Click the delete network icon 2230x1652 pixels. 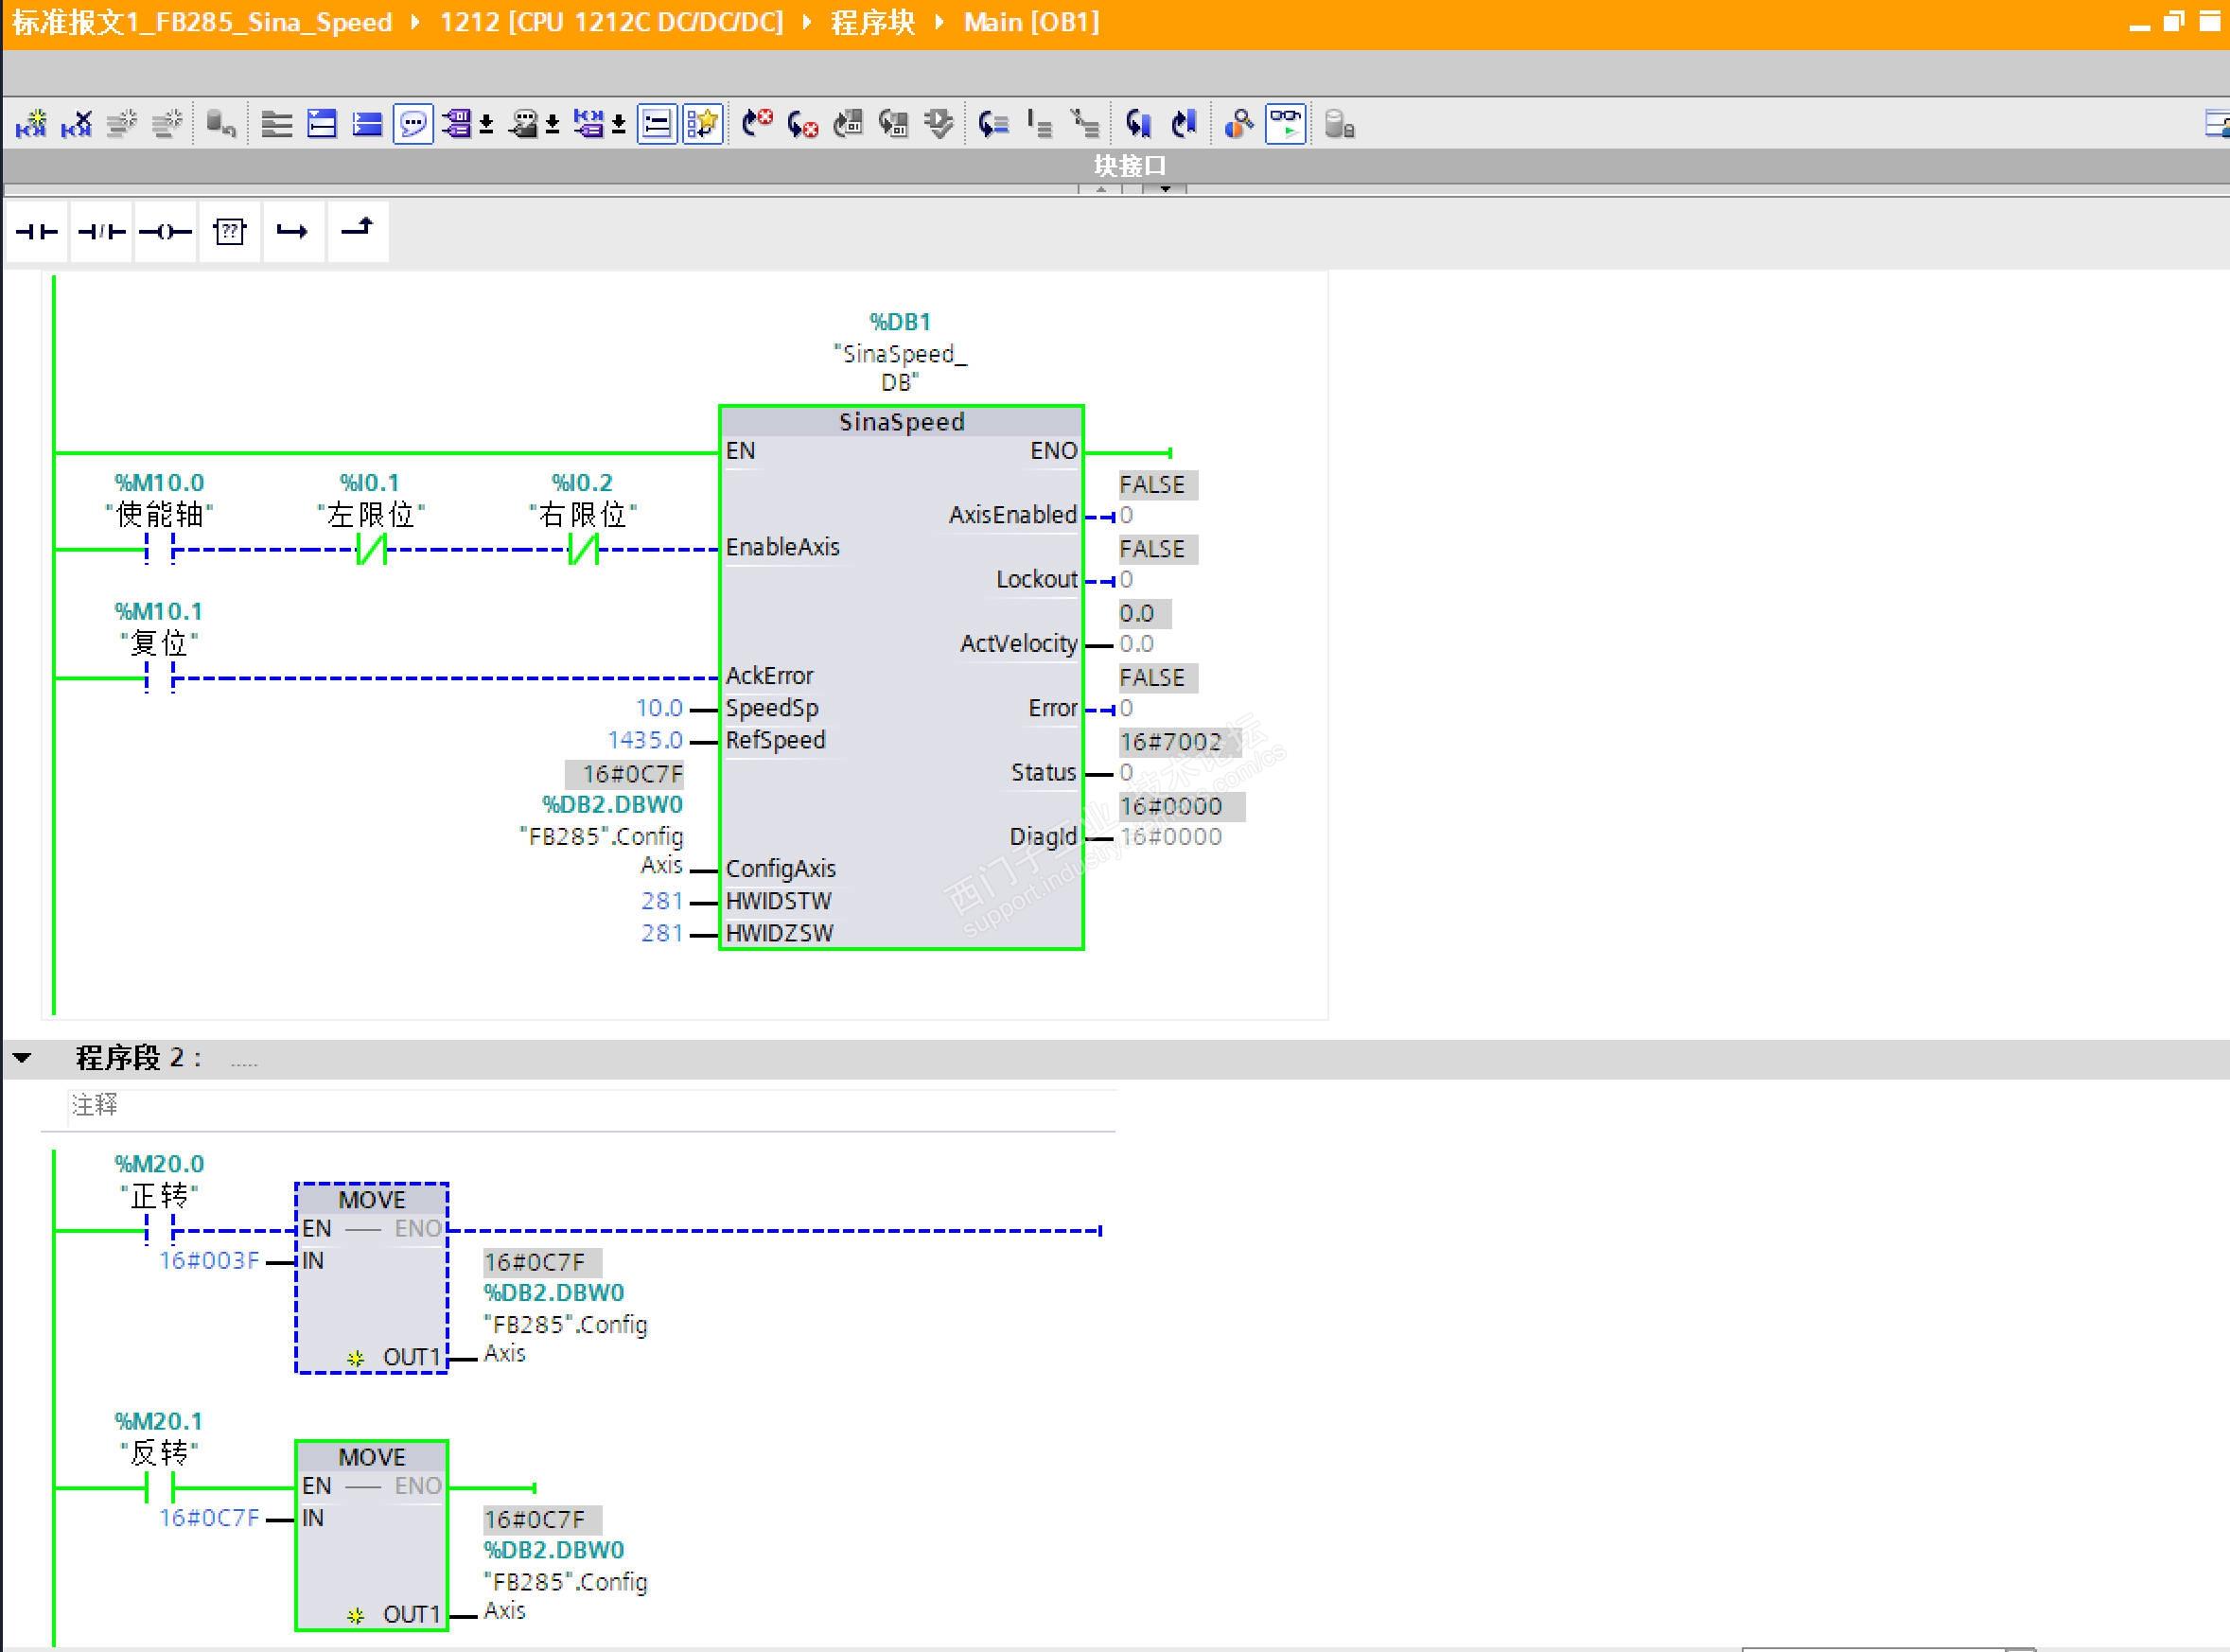click(x=76, y=124)
